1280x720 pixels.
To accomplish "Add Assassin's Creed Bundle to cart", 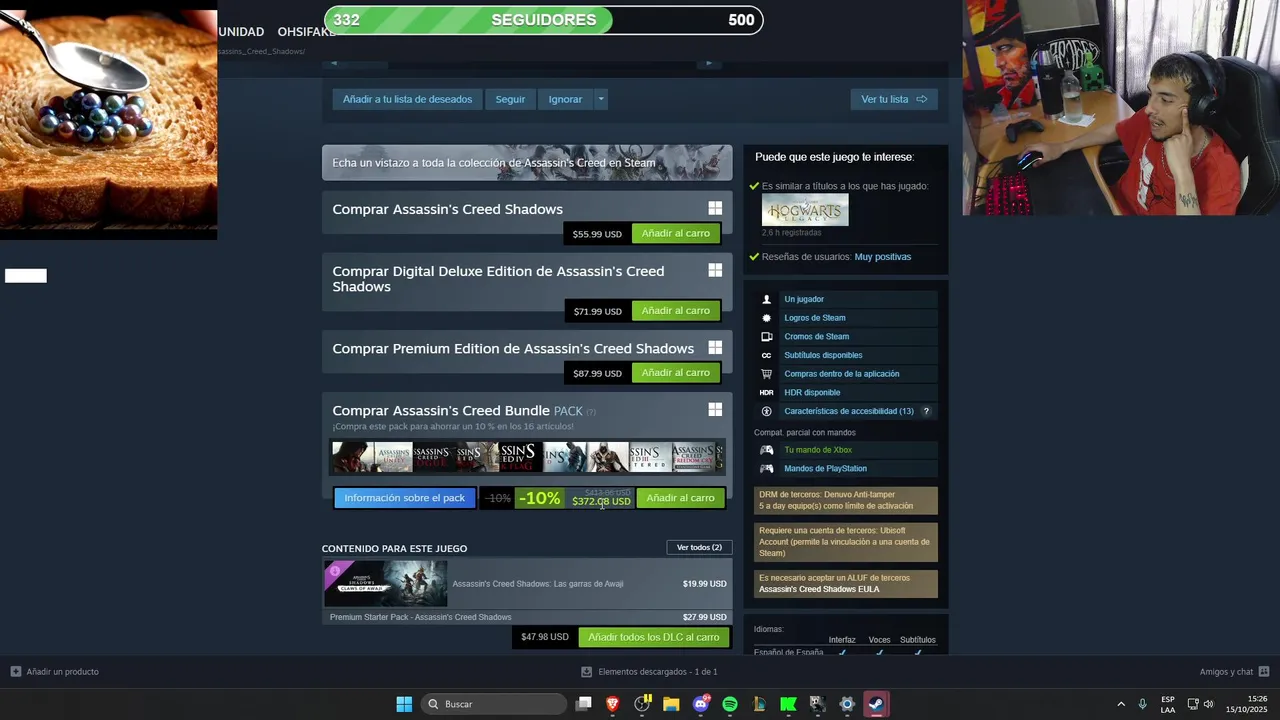I will (680, 498).
